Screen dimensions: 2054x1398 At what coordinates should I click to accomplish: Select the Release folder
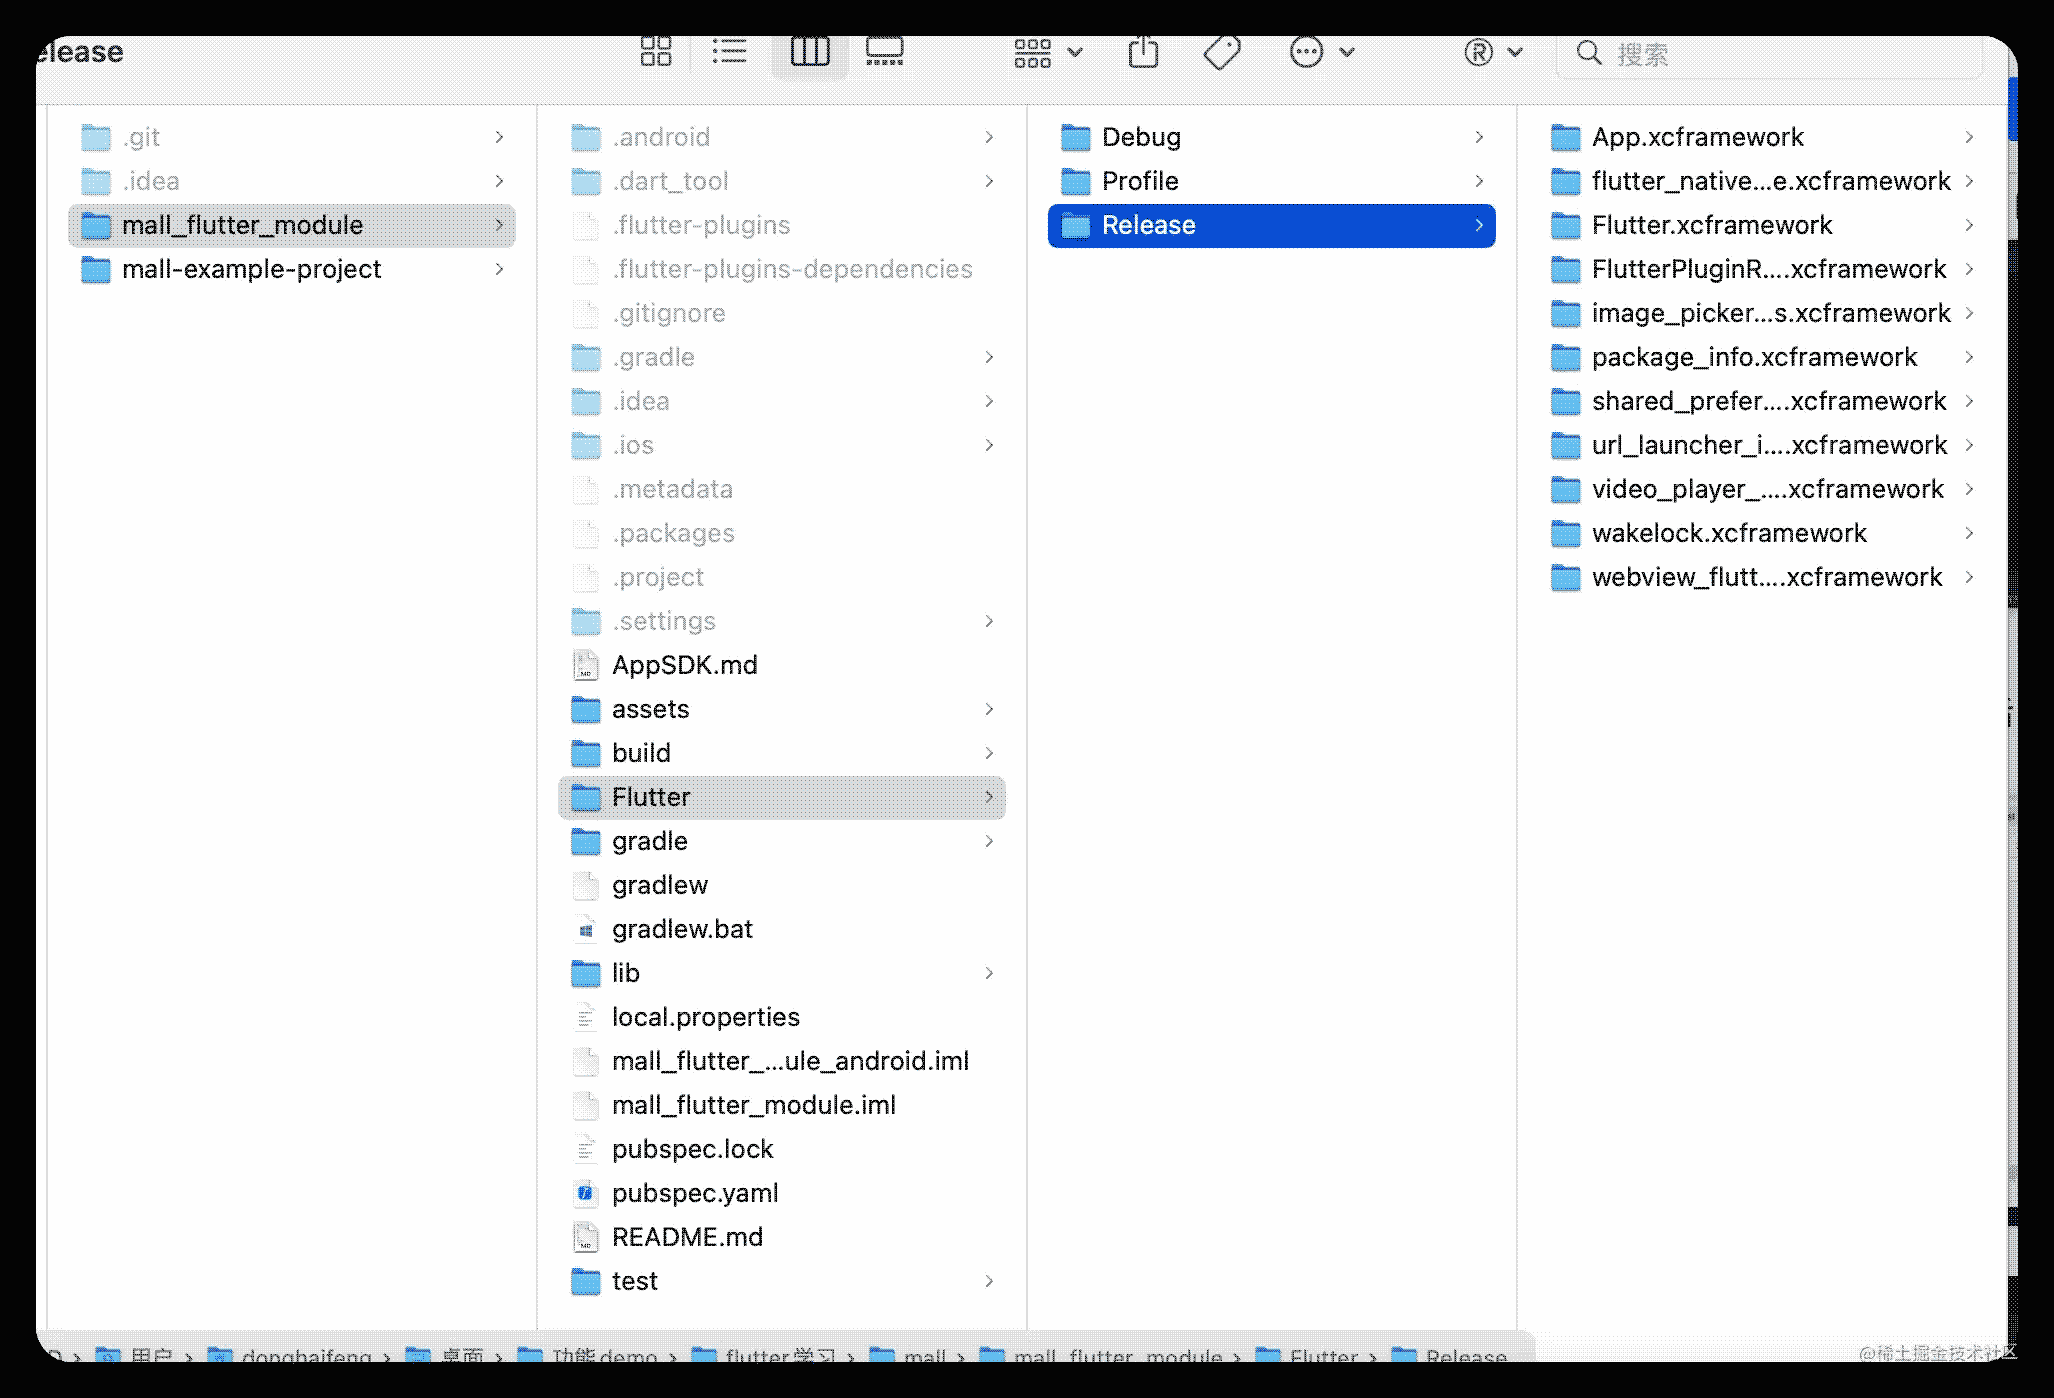point(1272,225)
